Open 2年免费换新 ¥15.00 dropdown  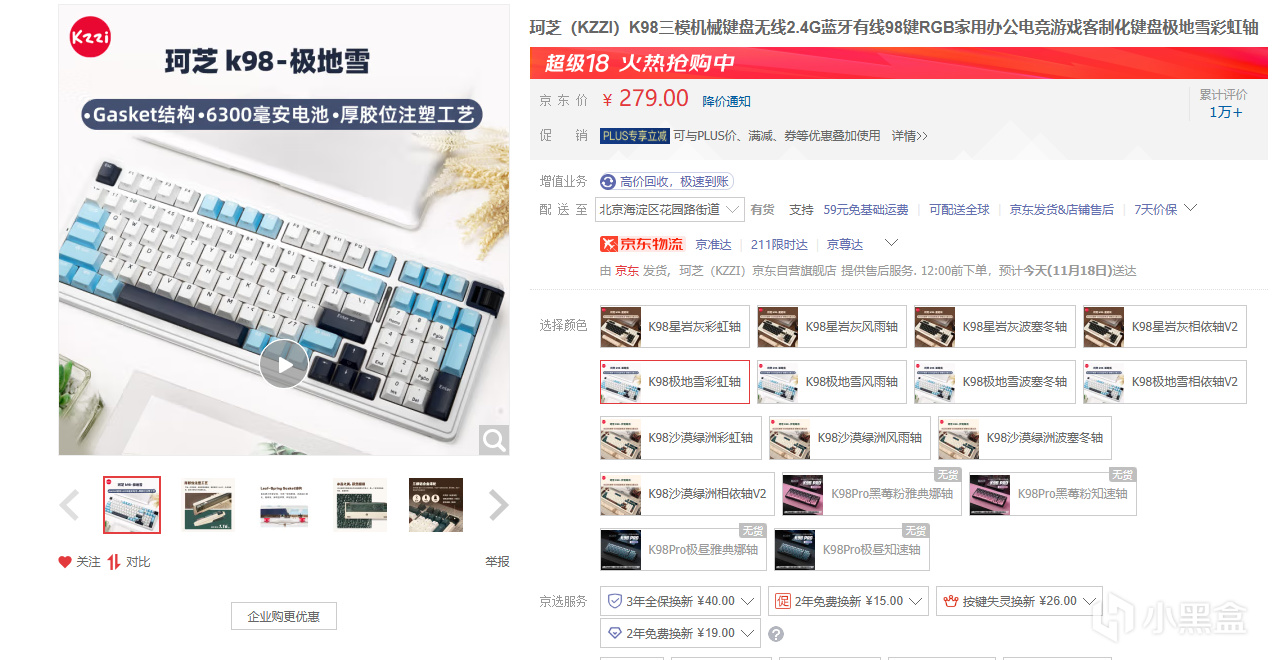point(848,601)
